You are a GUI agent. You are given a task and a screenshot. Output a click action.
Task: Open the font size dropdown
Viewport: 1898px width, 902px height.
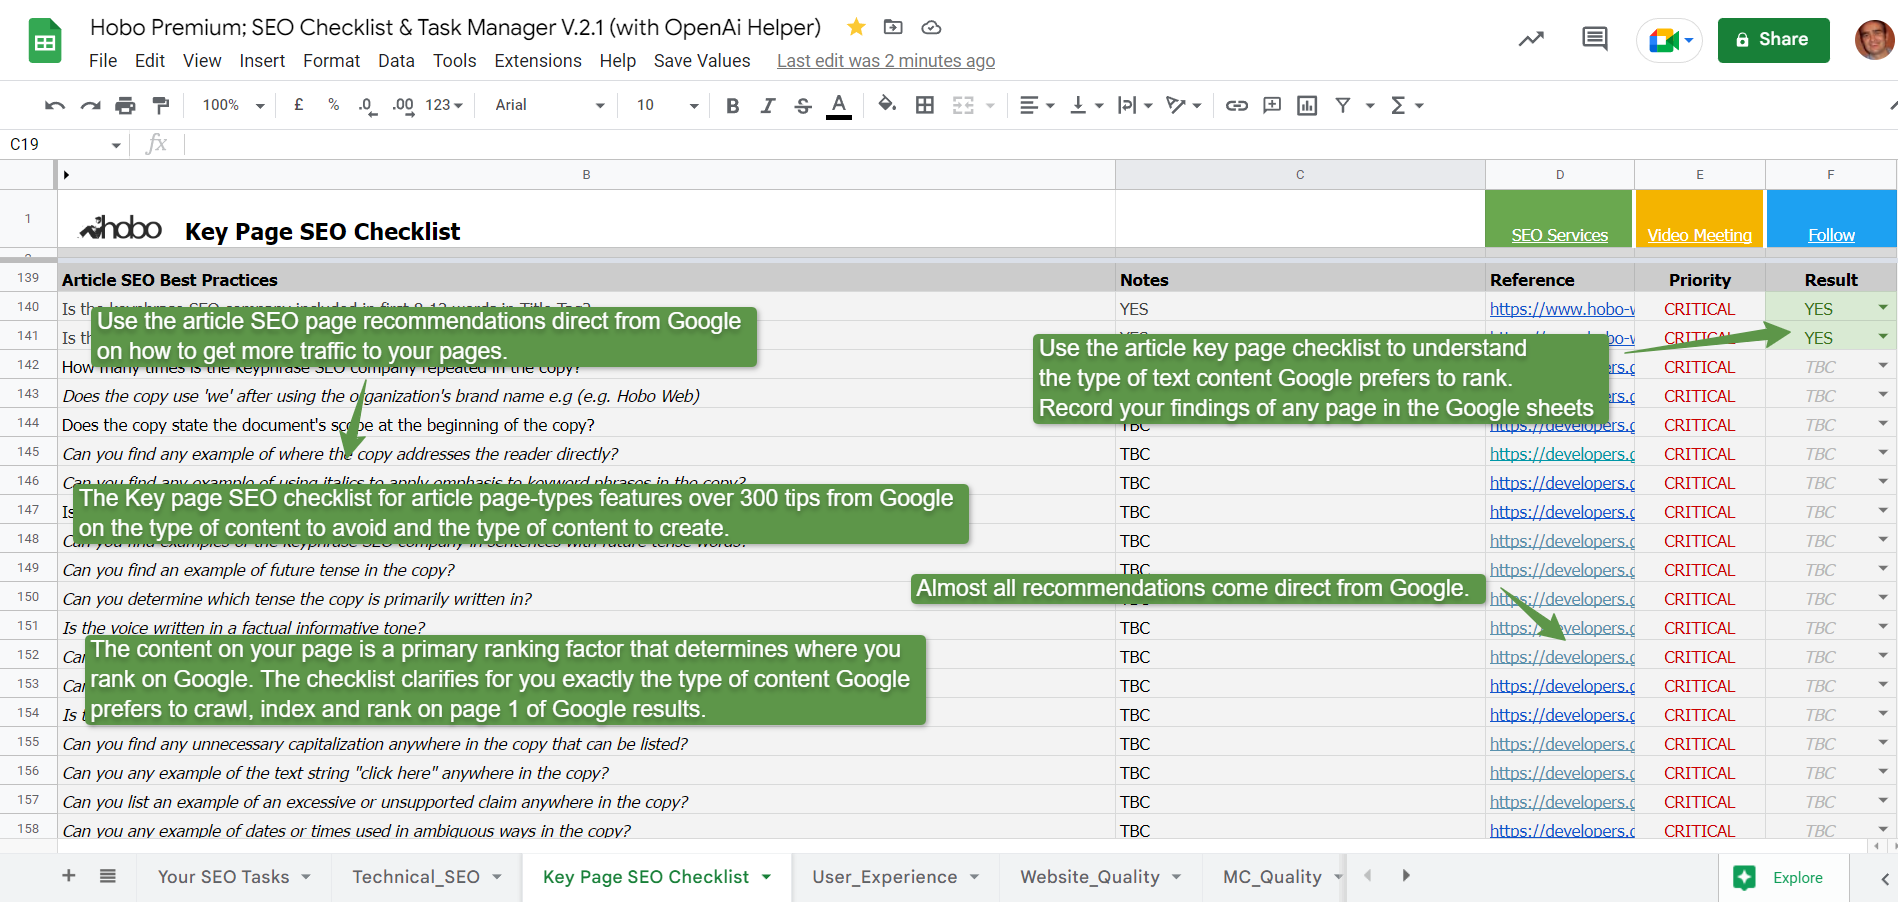(667, 105)
